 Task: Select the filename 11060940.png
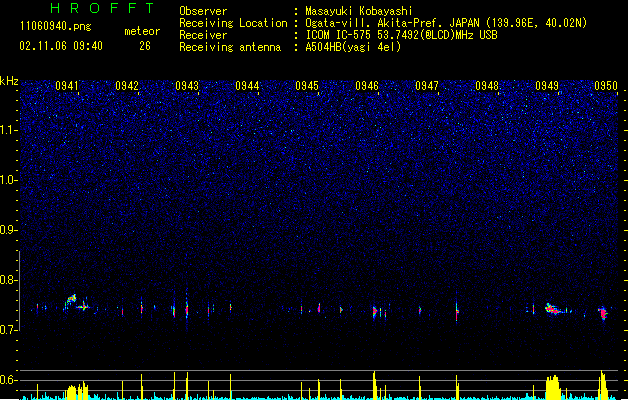click(56, 26)
